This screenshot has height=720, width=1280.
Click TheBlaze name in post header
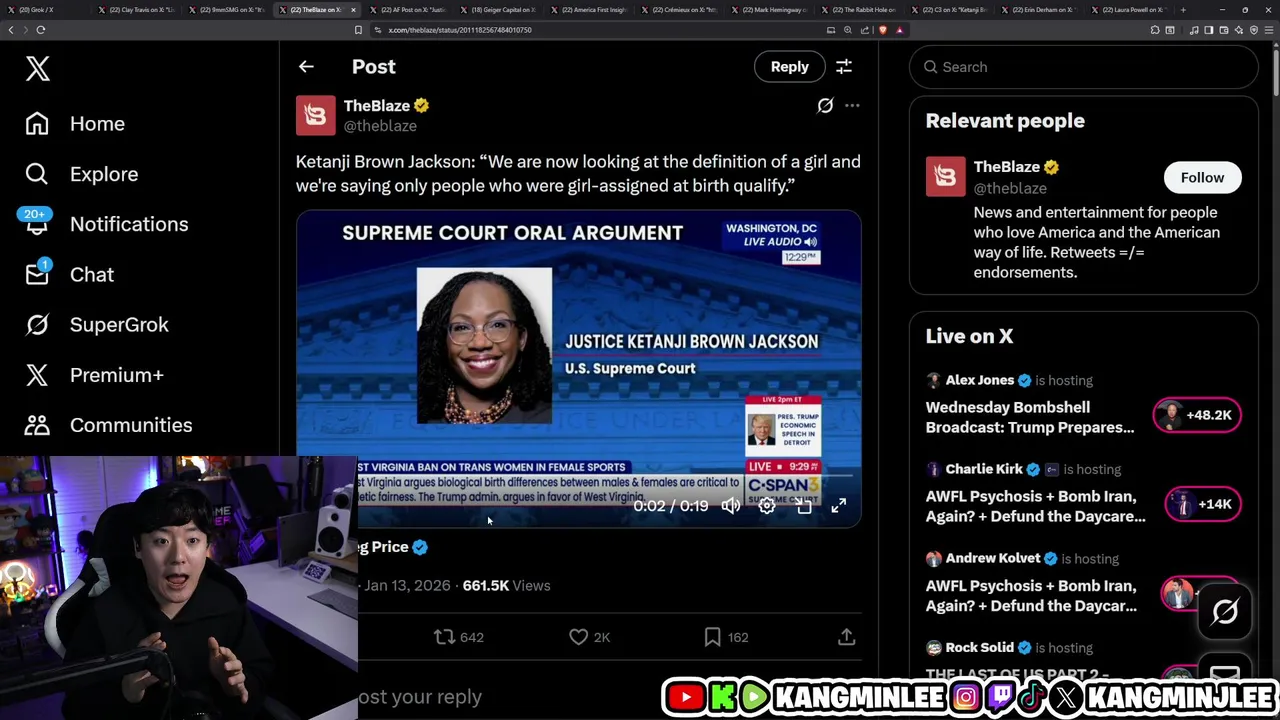point(377,106)
